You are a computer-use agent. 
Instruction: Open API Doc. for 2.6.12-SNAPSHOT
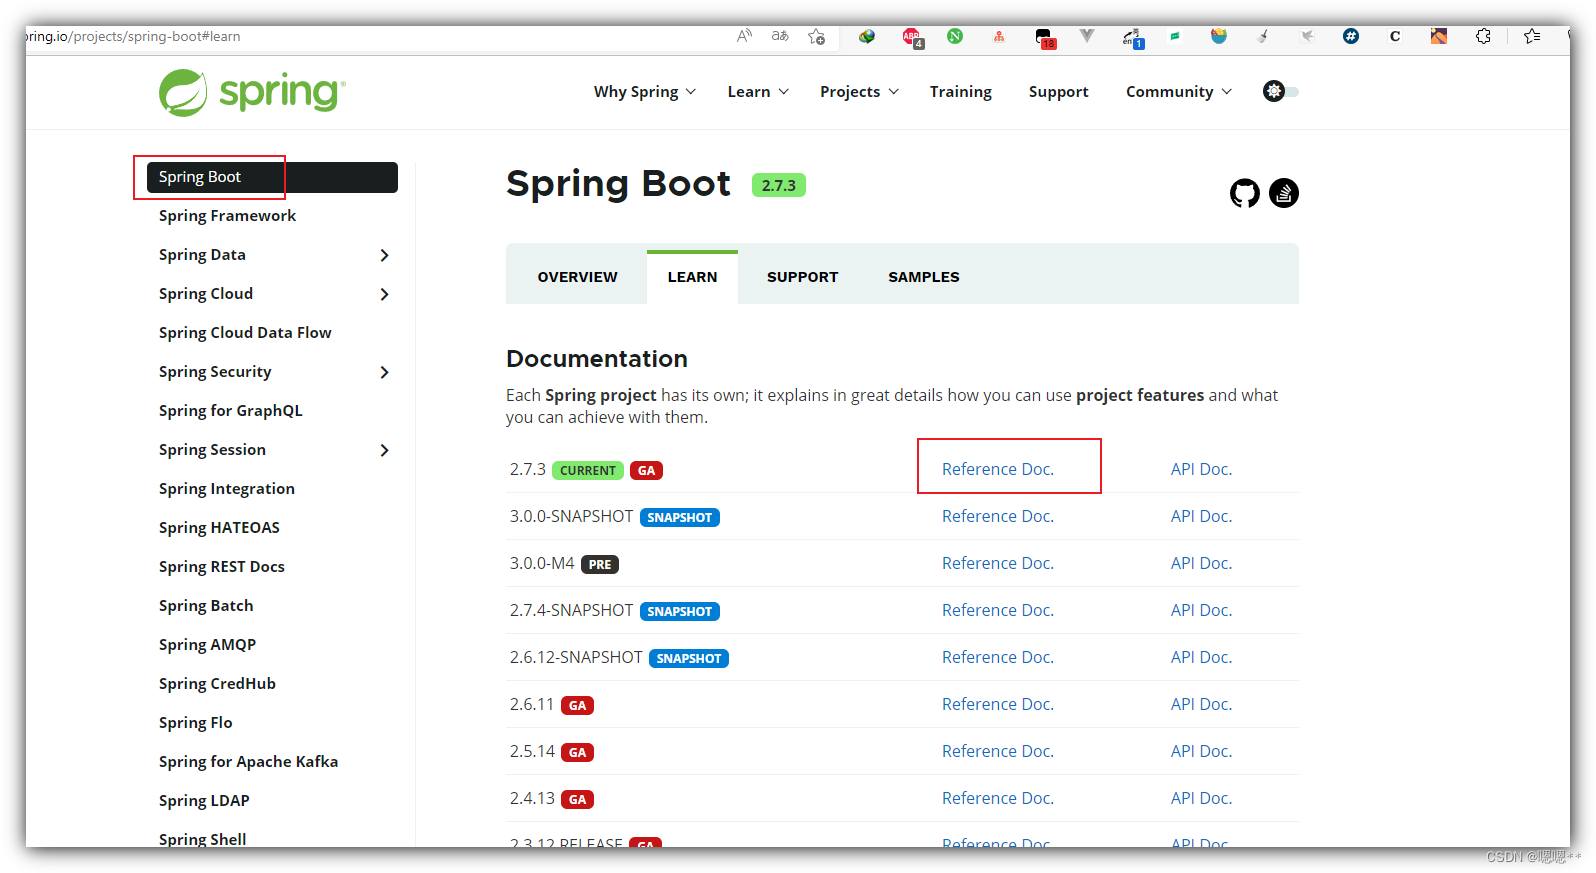1201,657
